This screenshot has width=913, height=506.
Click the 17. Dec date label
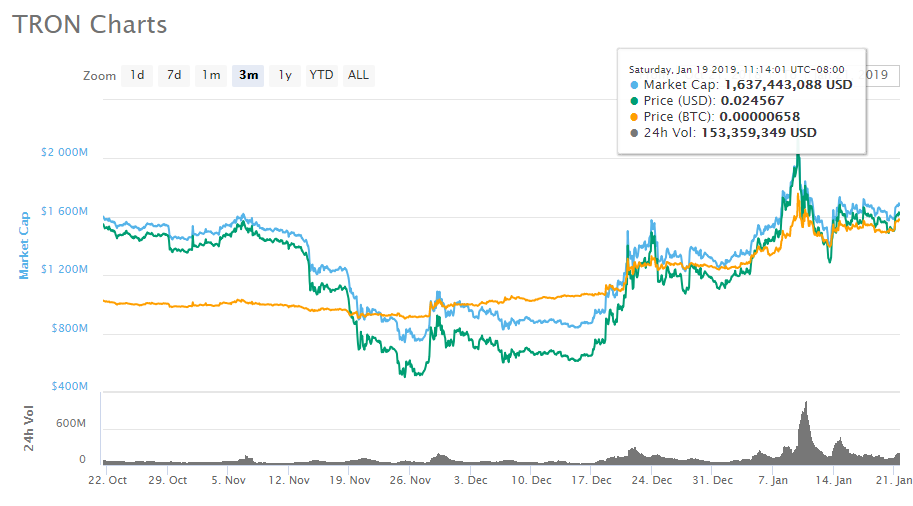[x=591, y=480]
